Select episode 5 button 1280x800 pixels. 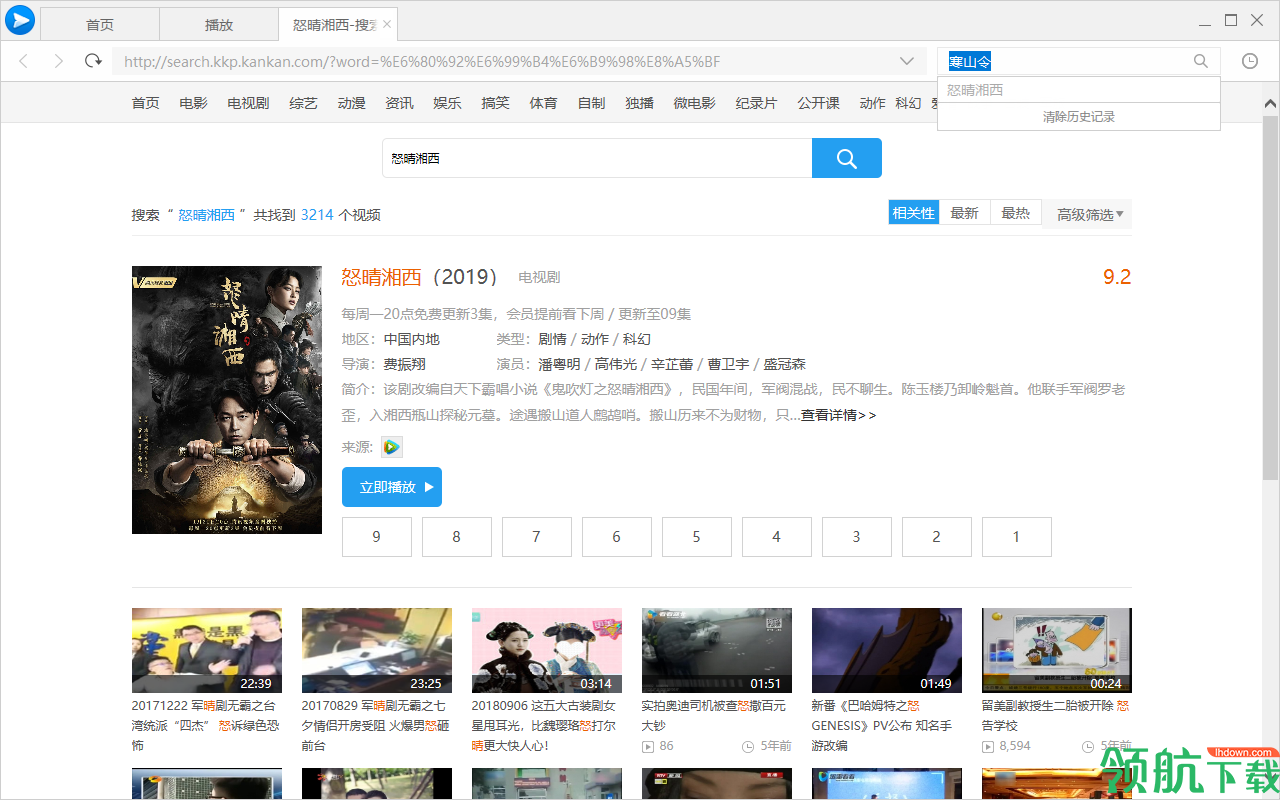697,537
